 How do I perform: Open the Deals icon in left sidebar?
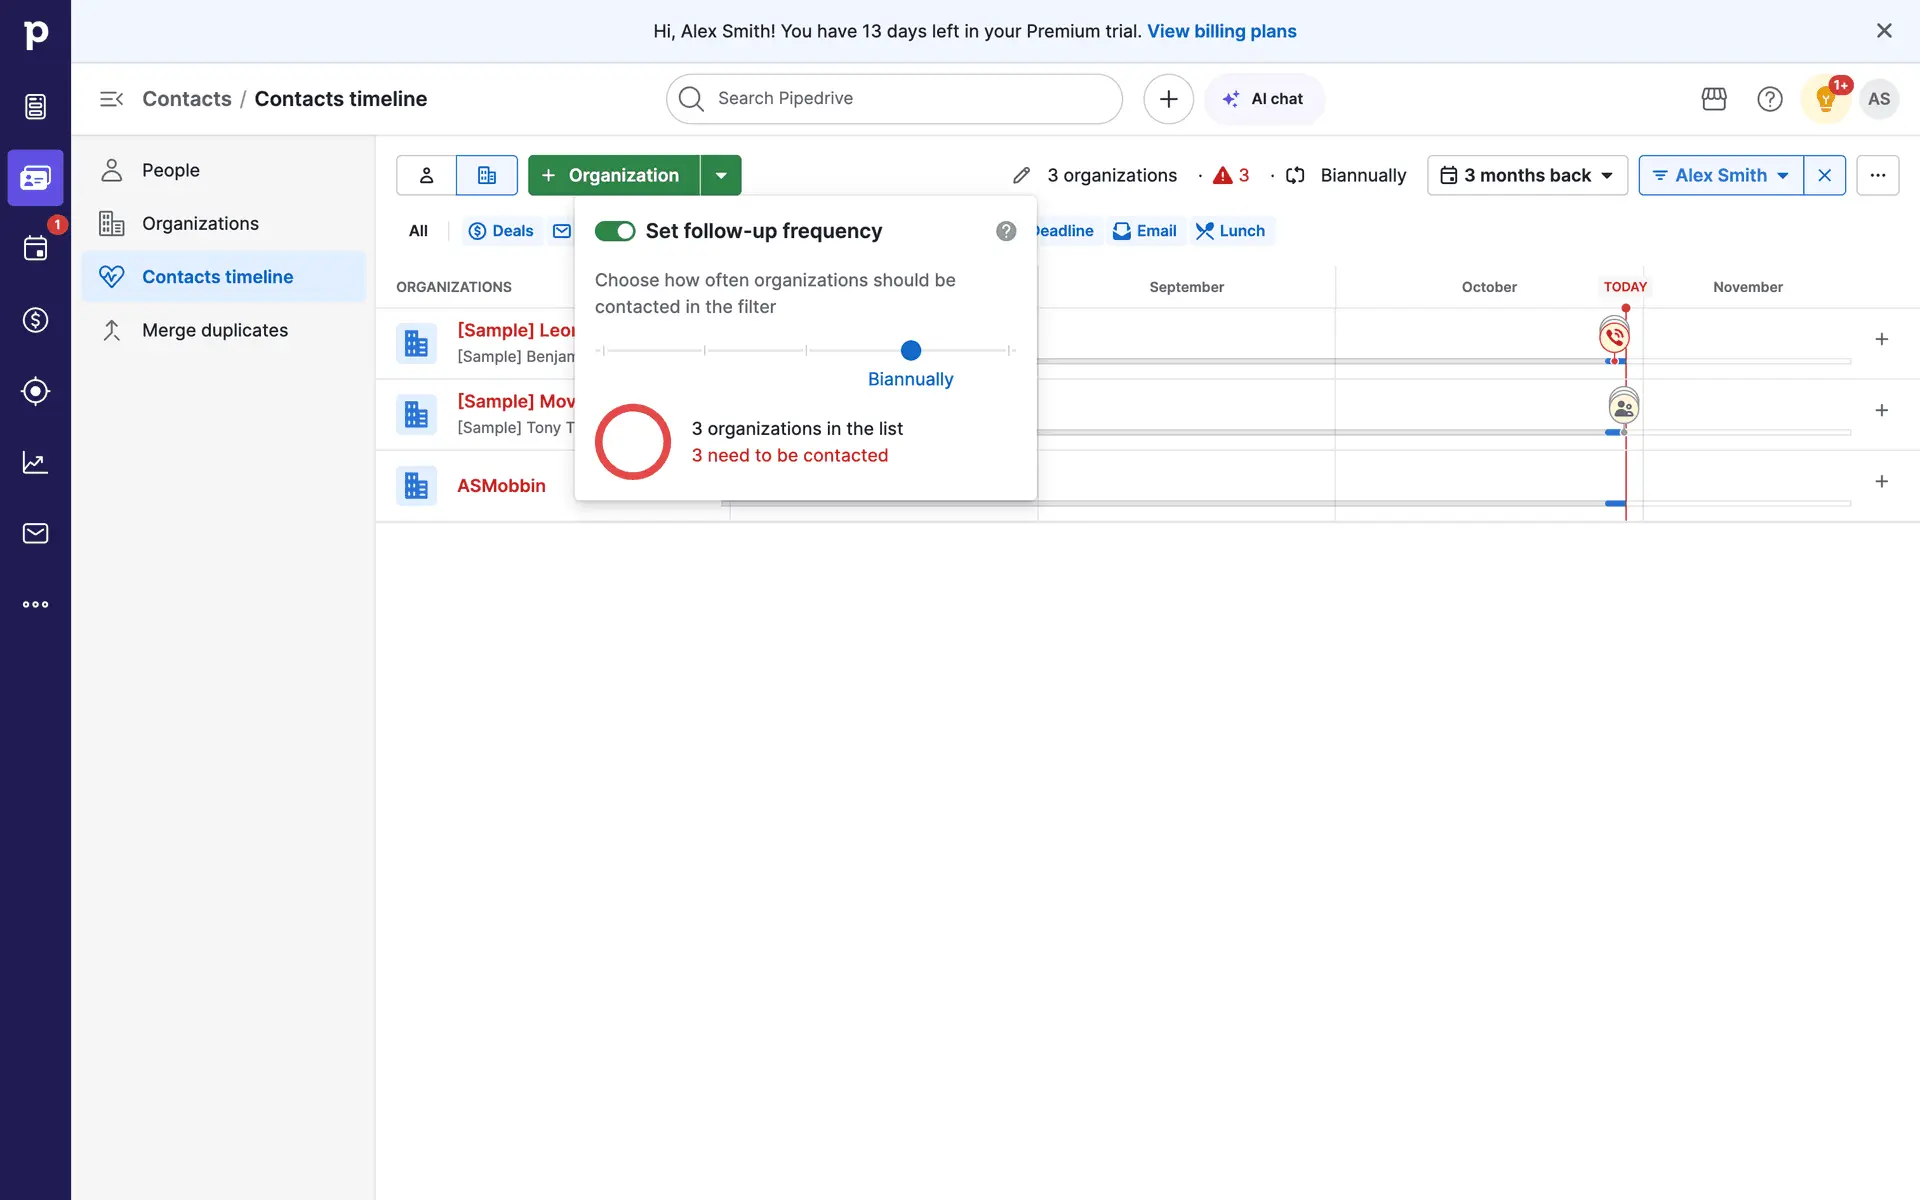pyautogui.click(x=35, y=320)
